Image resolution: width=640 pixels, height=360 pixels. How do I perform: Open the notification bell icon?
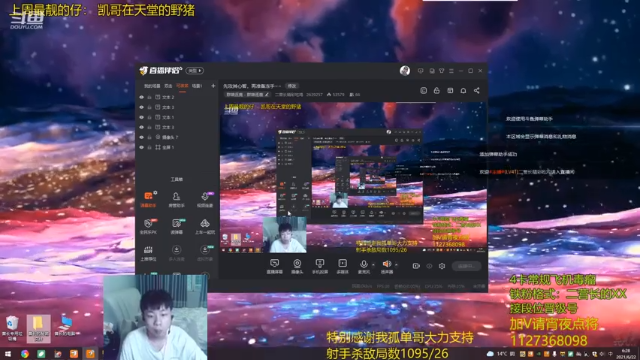pos(463,91)
